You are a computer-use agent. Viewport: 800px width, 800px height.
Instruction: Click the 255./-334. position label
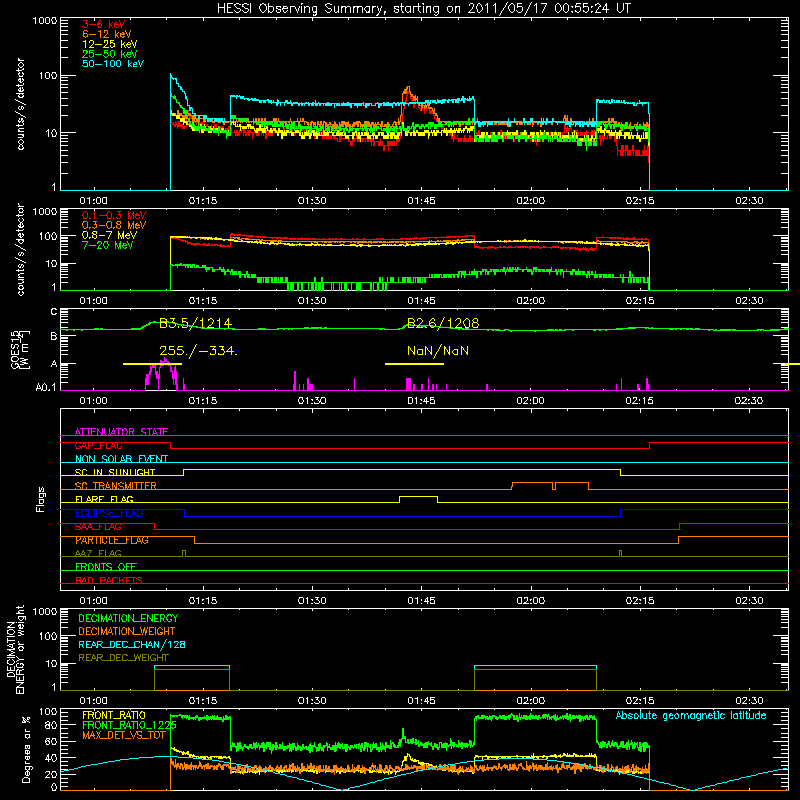click(x=198, y=351)
